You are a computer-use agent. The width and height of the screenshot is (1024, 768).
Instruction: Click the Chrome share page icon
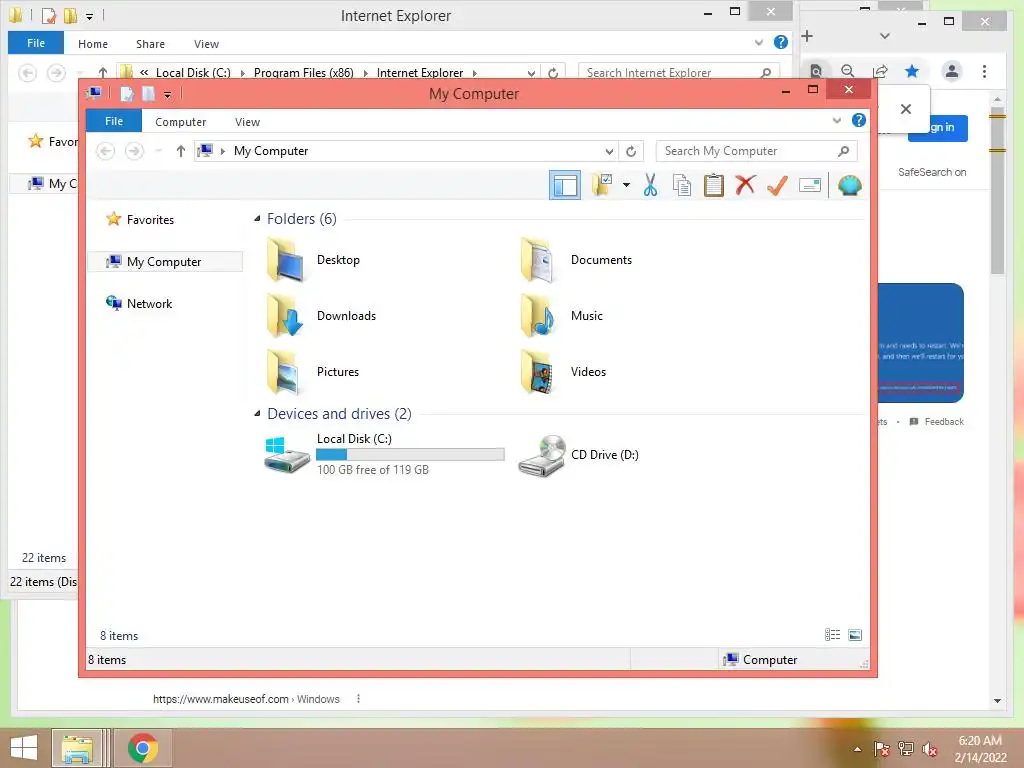pyautogui.click(x=880, y=71)
